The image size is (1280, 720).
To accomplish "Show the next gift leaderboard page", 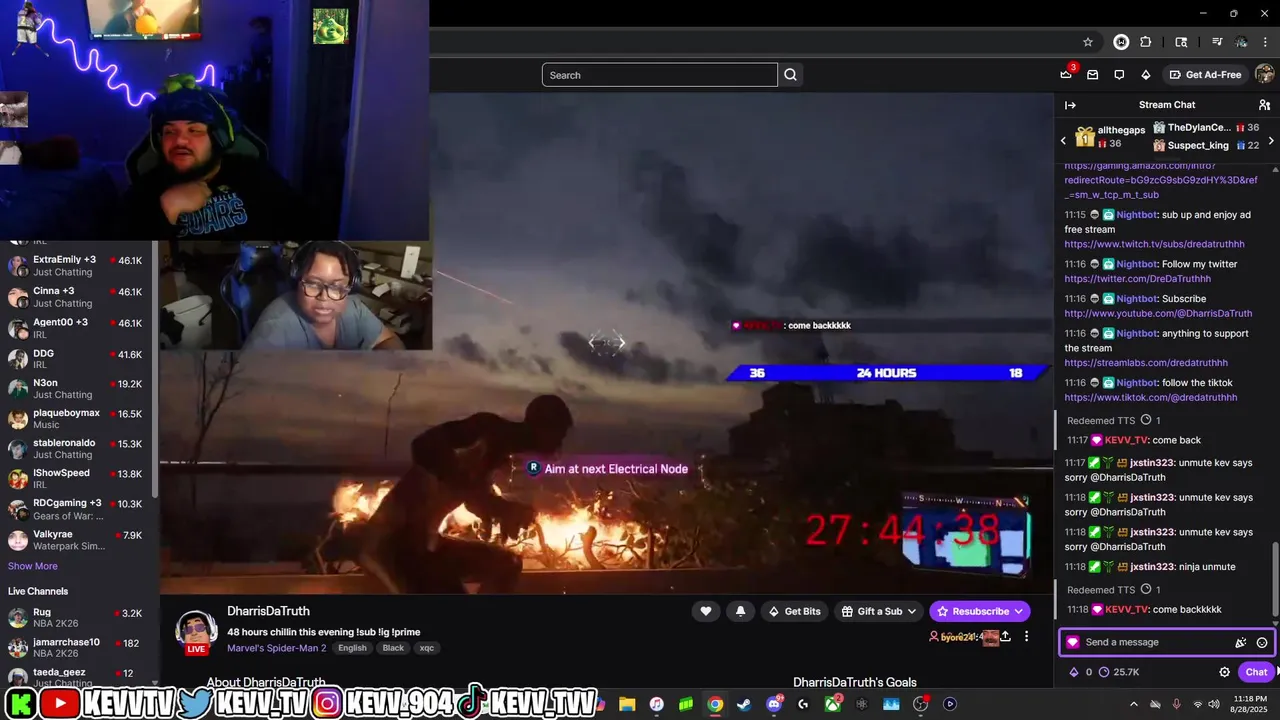I will point(1271,141).
